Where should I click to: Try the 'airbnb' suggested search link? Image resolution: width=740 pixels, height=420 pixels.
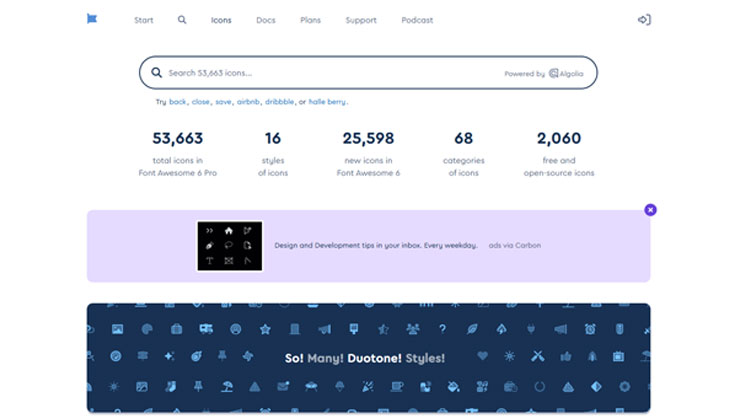coord(248,102)
